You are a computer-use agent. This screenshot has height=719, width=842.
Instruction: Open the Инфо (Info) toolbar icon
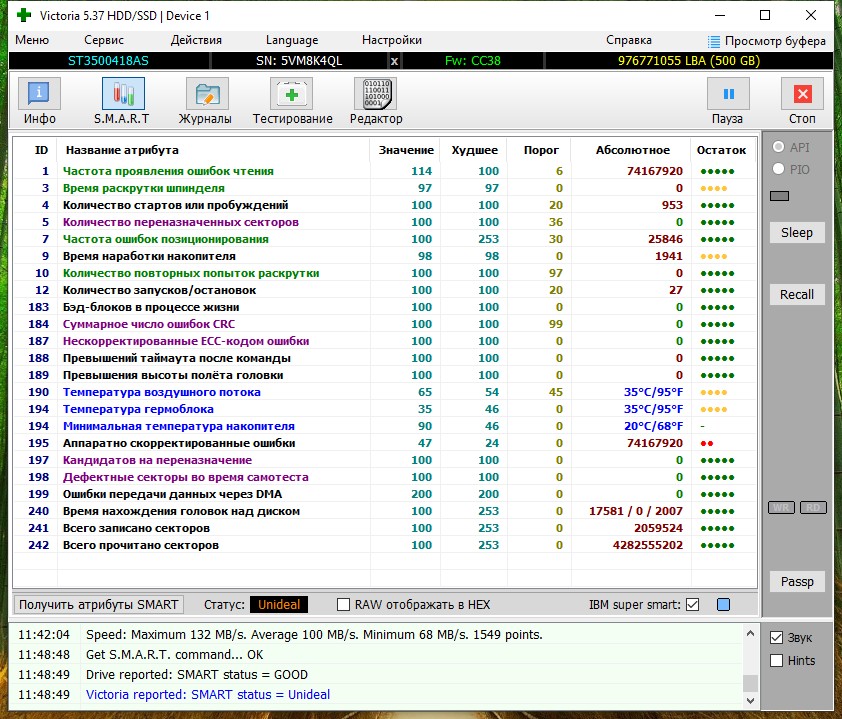(39, 94)
